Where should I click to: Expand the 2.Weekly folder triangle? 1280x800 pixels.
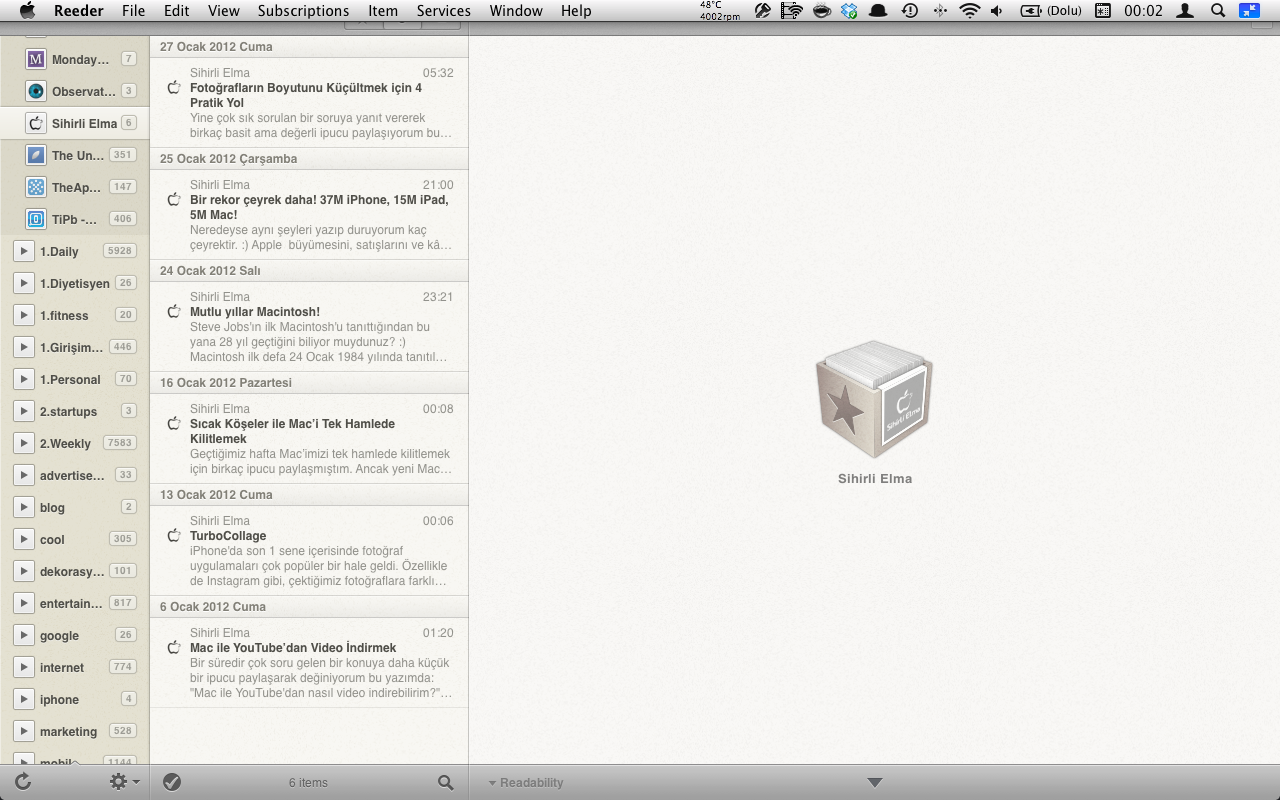click(24, 443)
